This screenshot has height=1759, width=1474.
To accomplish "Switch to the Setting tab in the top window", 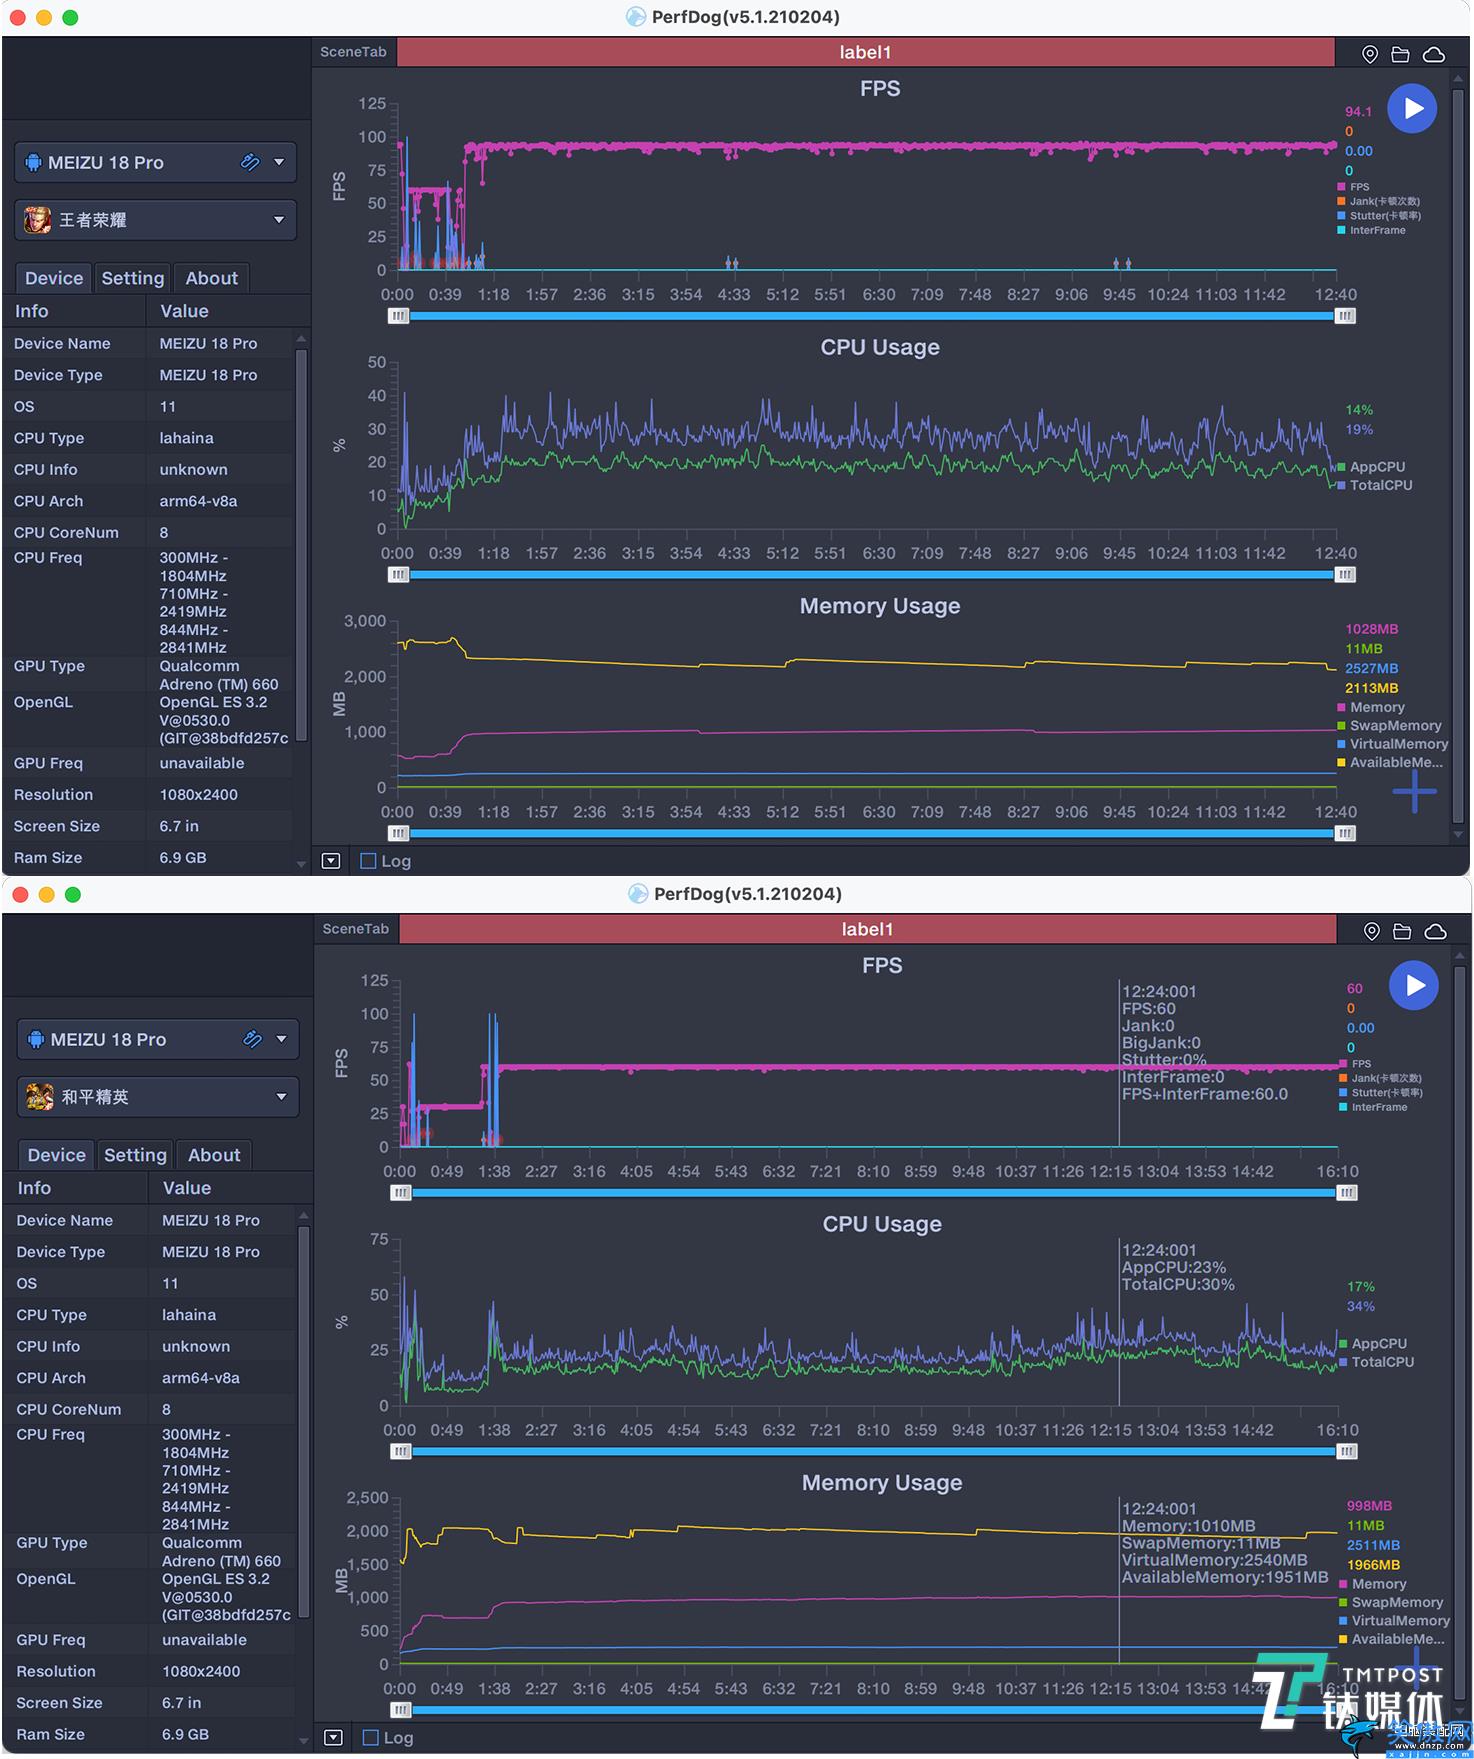I will pyautogui.click(x=133, y=278).
